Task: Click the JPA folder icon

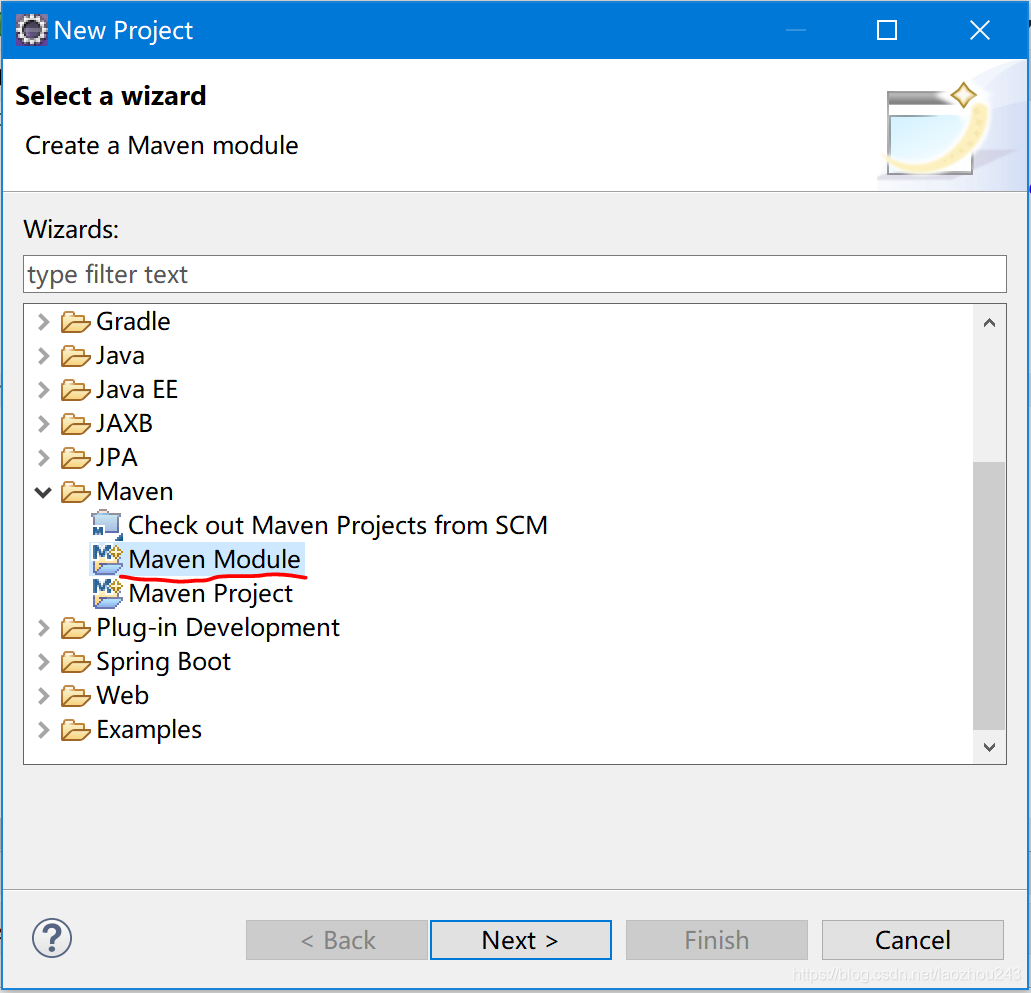Action: (x=75, y=458)
